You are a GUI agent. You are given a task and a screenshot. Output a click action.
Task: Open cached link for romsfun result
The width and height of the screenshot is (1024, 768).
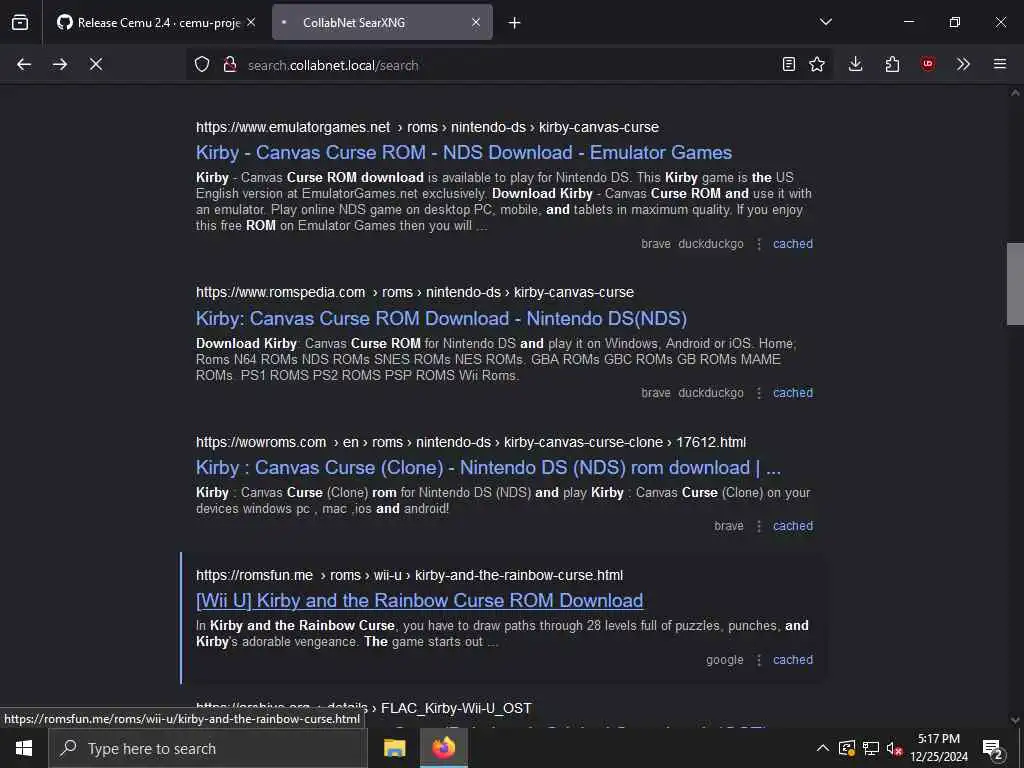point(793,660)
